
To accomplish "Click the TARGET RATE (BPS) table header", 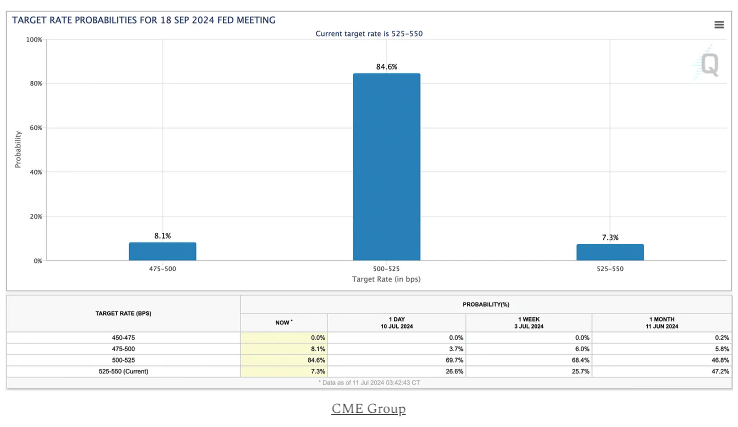I will [x=123, y=314].
